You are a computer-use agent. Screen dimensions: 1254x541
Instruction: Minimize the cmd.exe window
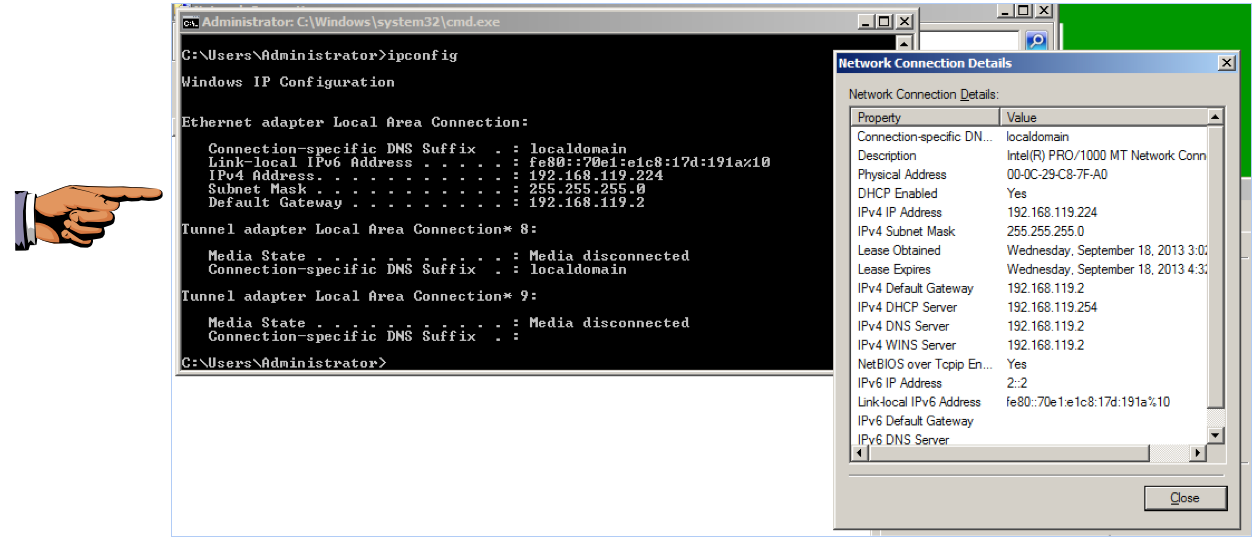[x=866, y=22]
